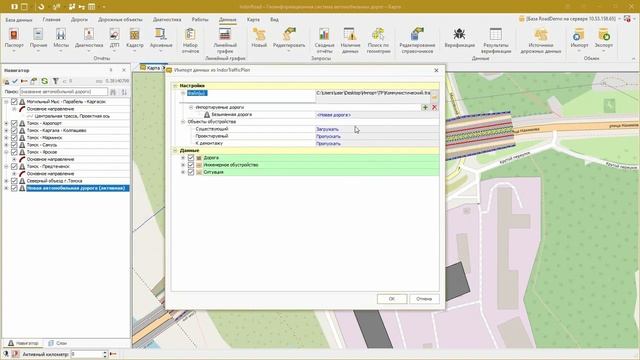
Task: Click the green plus to add imported road
Action: coord(425,107)
